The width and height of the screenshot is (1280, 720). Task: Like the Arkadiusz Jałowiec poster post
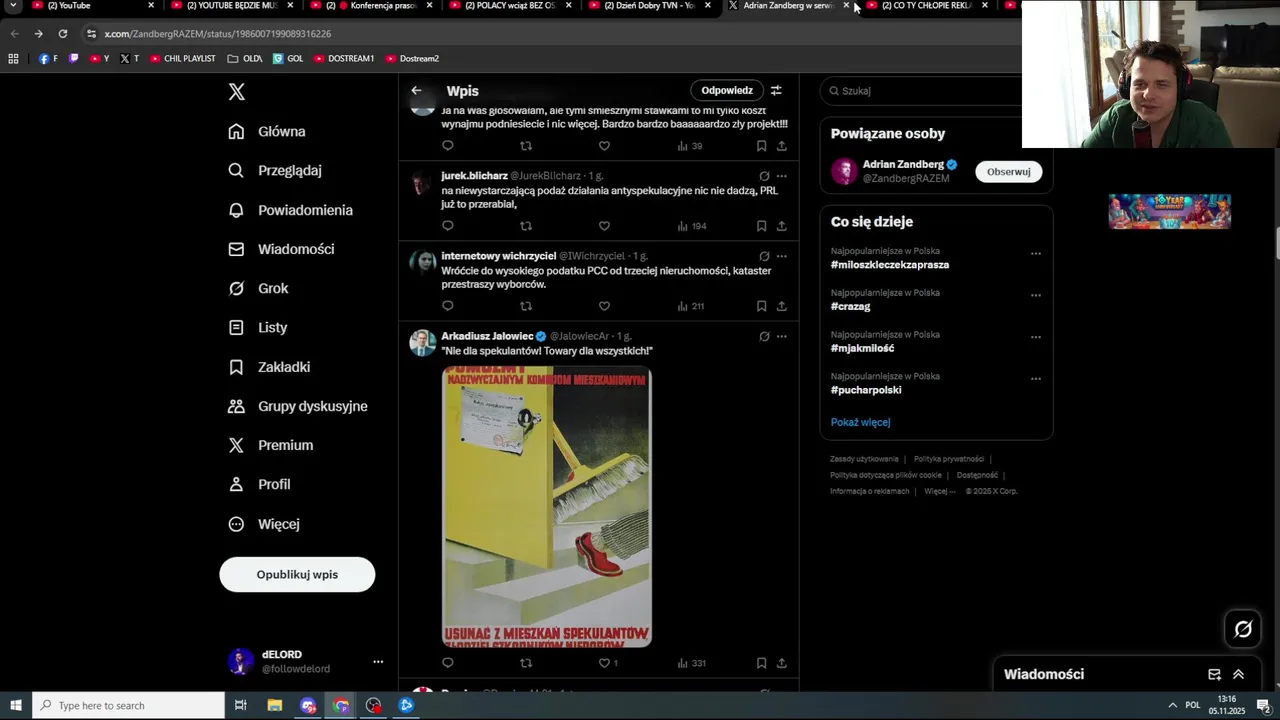[x=604, y=663]
